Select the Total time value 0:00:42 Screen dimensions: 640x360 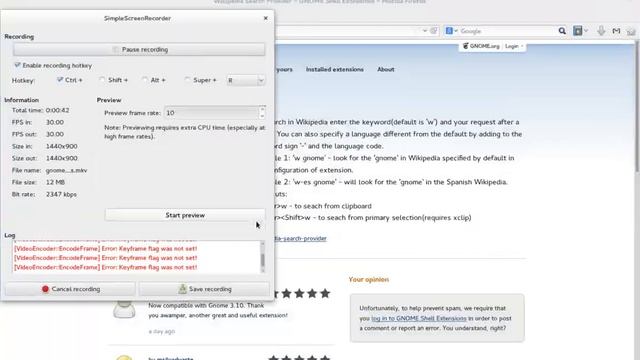coord(58,110)
